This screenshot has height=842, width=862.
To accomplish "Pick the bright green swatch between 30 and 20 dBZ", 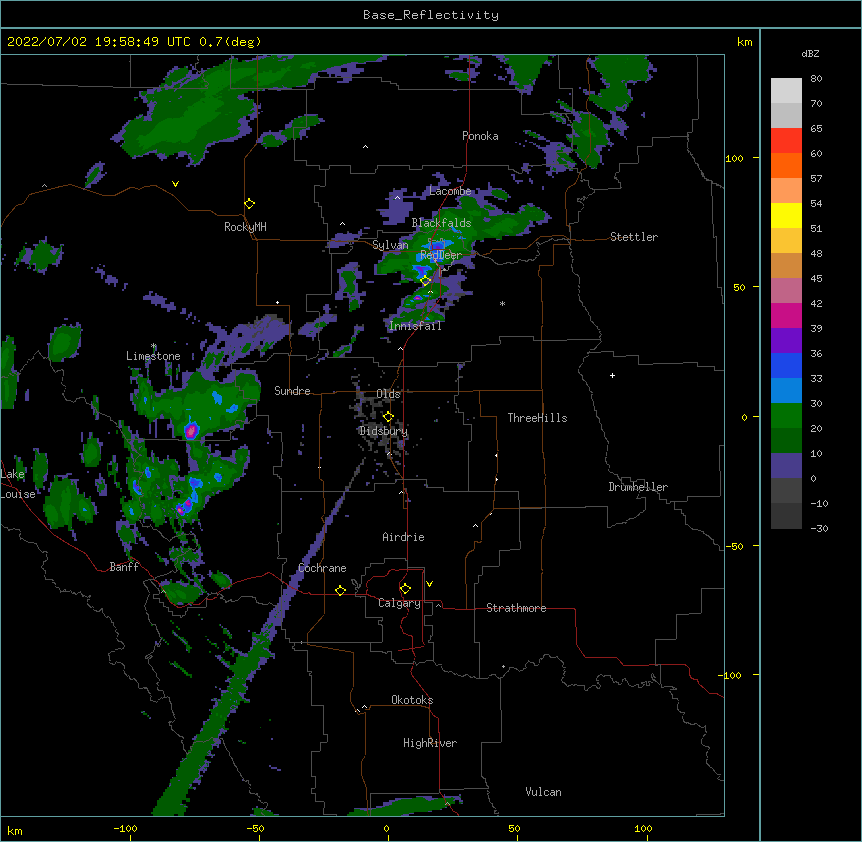I will click(786, 416).
